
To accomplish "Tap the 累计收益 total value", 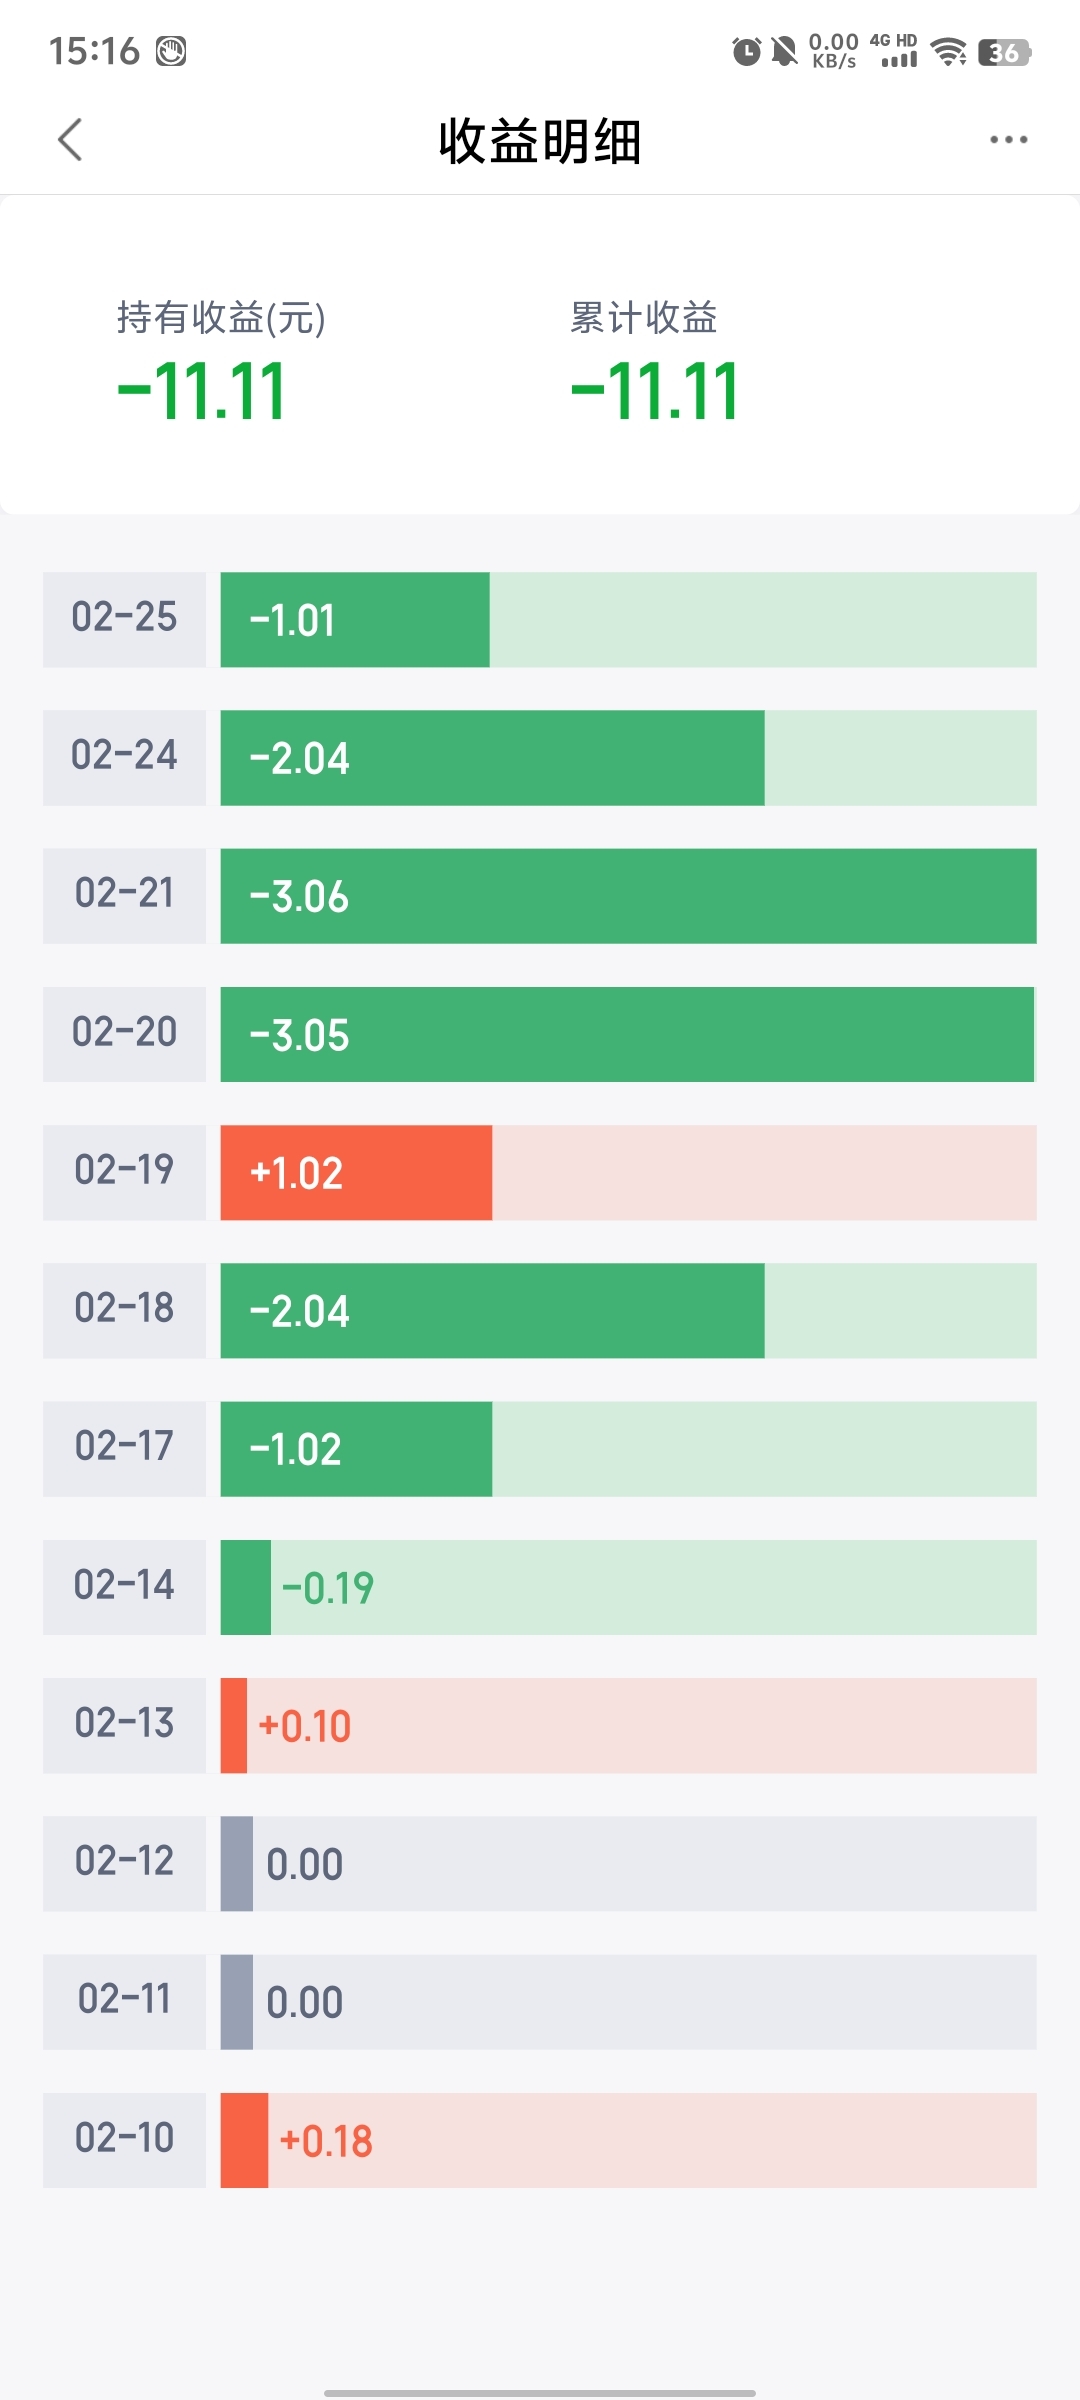I will (x=654, y=391).
